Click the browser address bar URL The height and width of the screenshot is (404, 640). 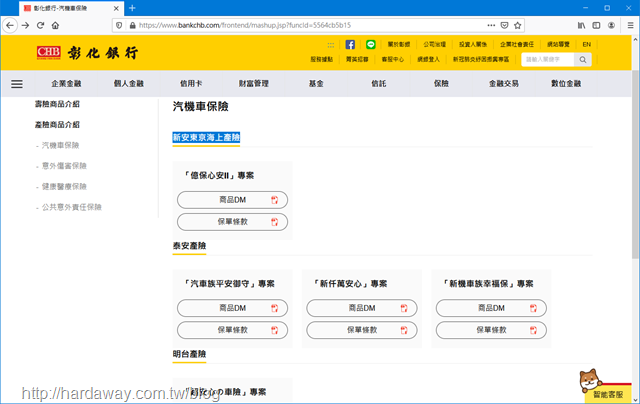tap(245, 25)
